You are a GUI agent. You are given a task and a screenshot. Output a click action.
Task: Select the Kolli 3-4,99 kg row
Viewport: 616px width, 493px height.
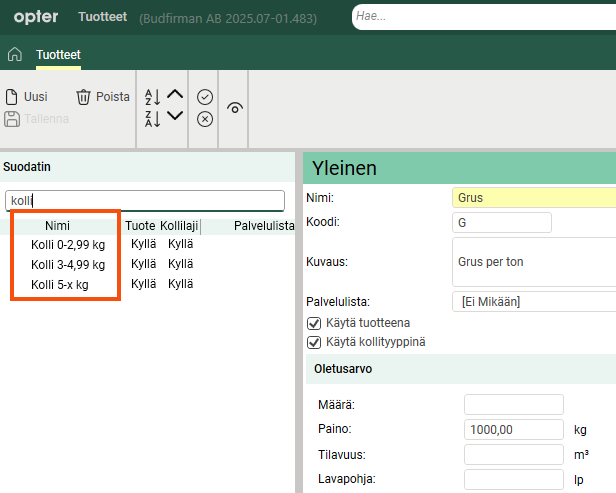pos(67,264)
